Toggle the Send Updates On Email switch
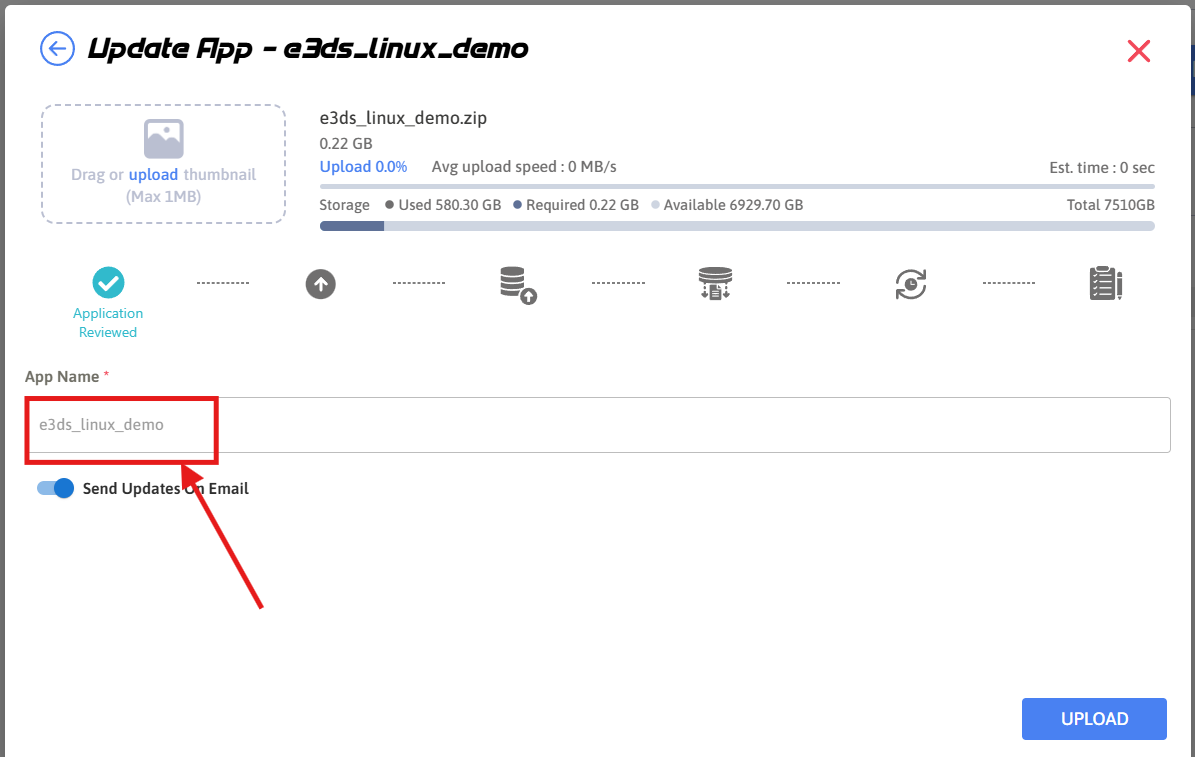1195x757 pixels. point(56,489)
